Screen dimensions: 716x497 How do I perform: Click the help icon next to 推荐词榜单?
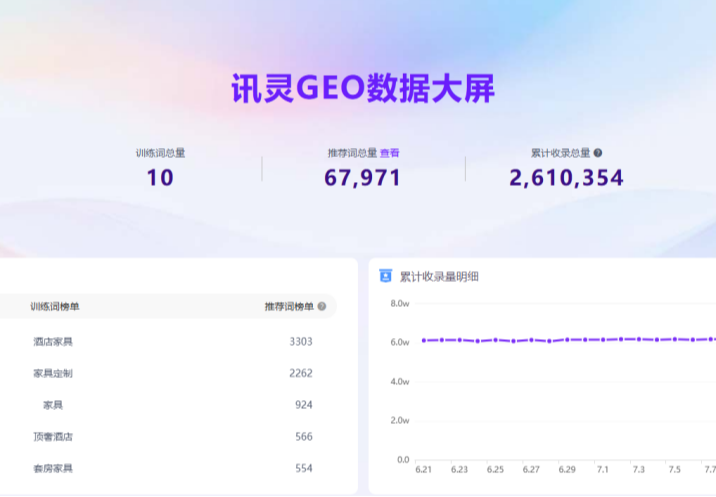(321, 306)
